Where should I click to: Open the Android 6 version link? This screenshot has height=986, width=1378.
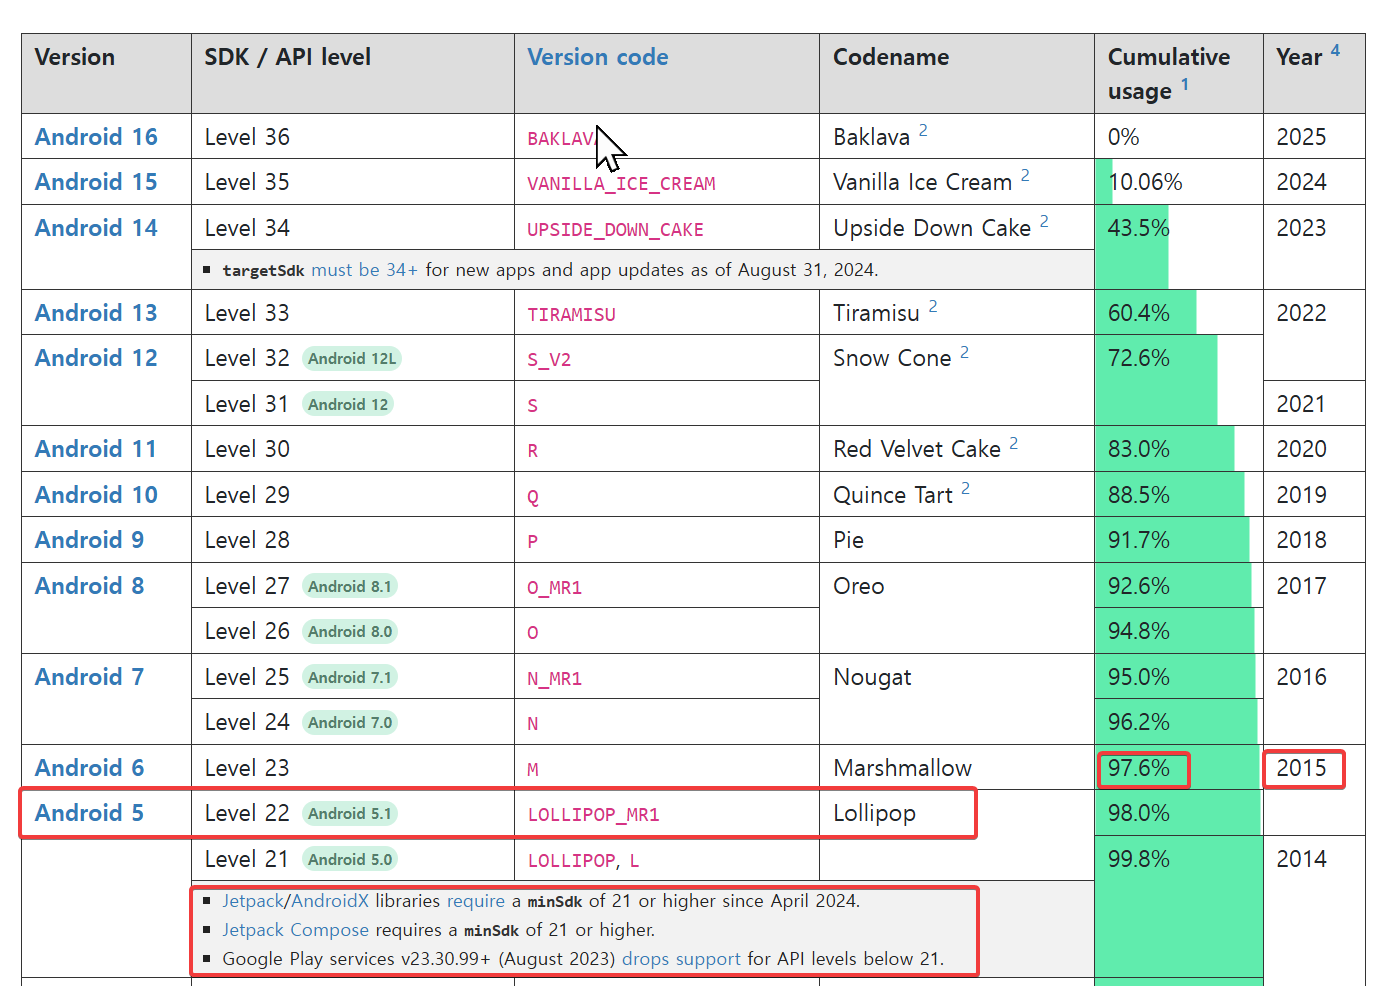(89, 768)
